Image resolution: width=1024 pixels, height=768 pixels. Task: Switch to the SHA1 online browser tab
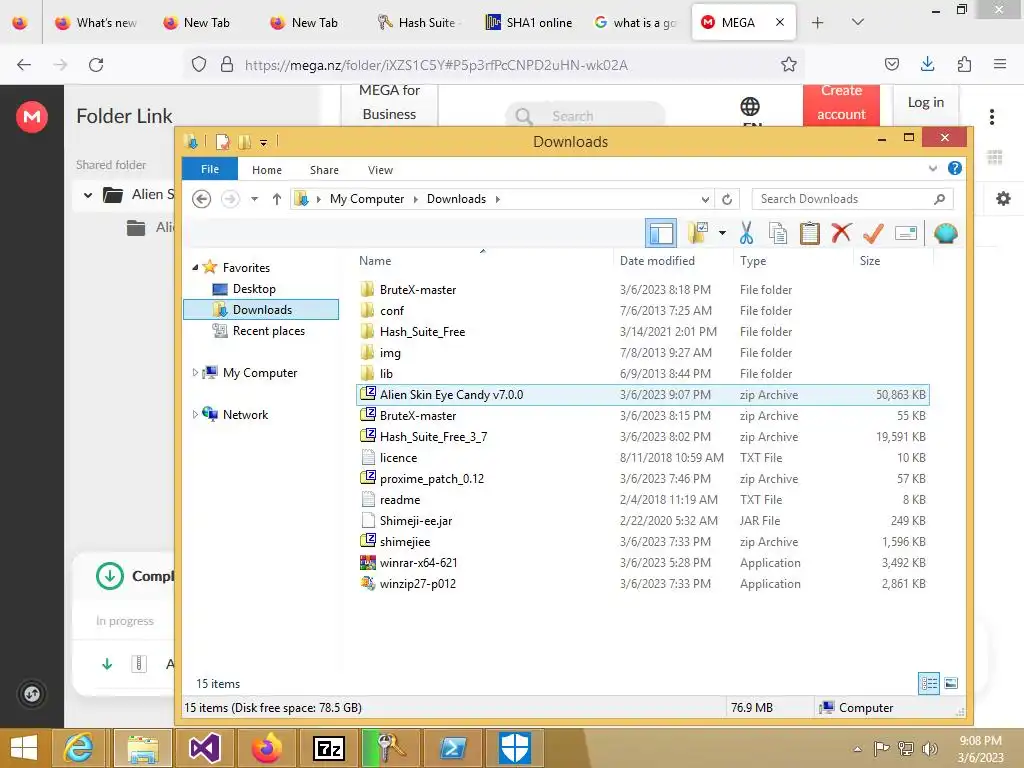[x=530, y=23]
